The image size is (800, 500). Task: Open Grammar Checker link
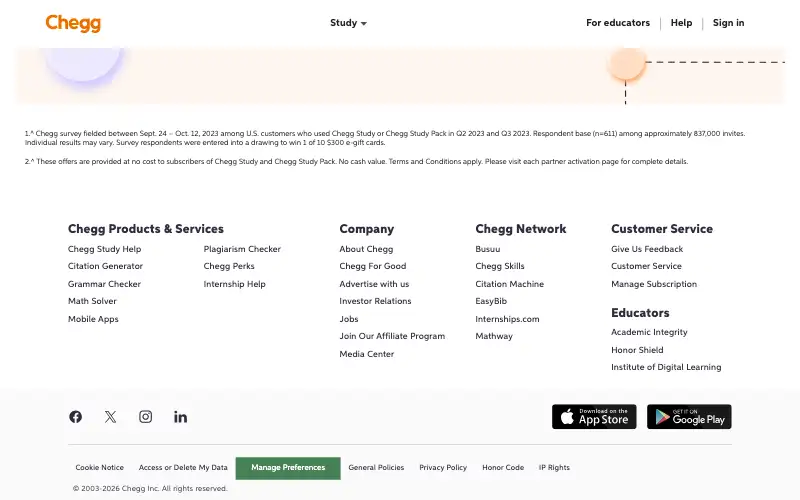tap(104, 284)
